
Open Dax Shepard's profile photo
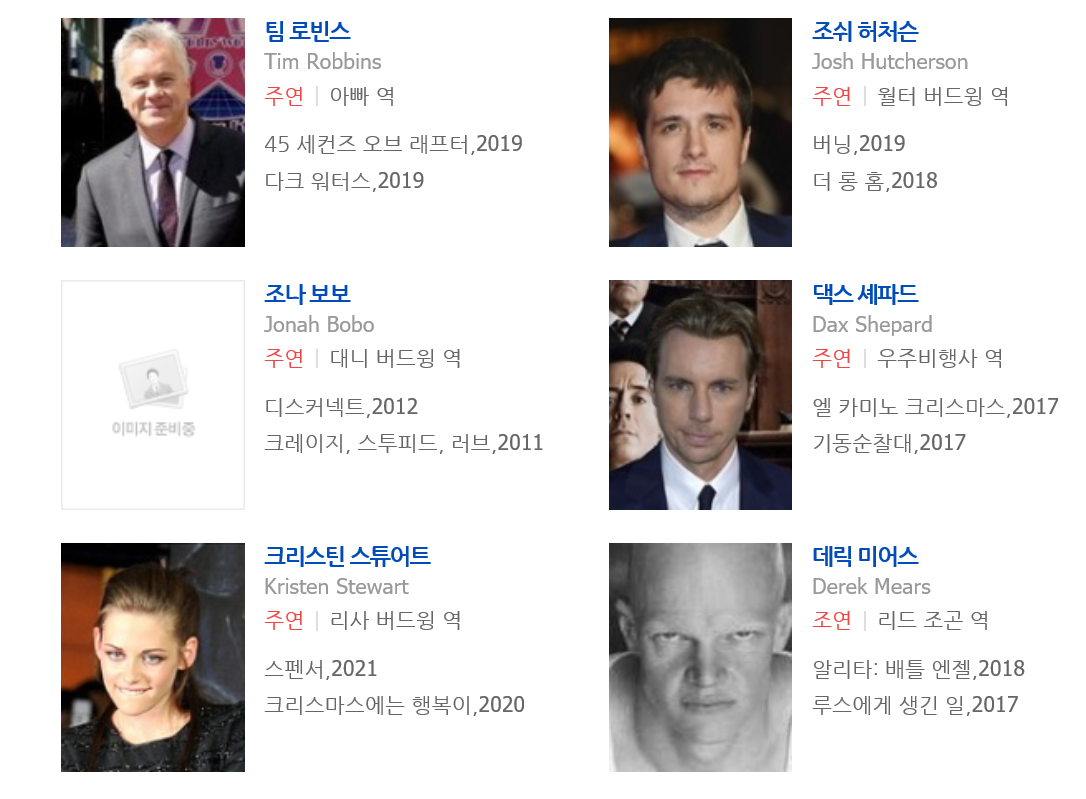[x=700, y=395]
